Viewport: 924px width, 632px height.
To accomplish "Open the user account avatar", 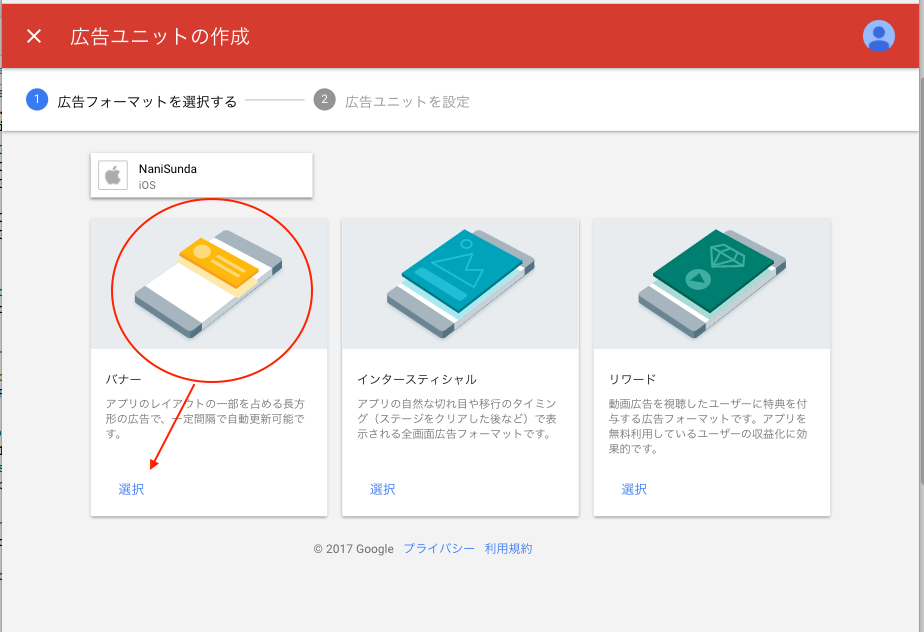I will pos(879,36).
